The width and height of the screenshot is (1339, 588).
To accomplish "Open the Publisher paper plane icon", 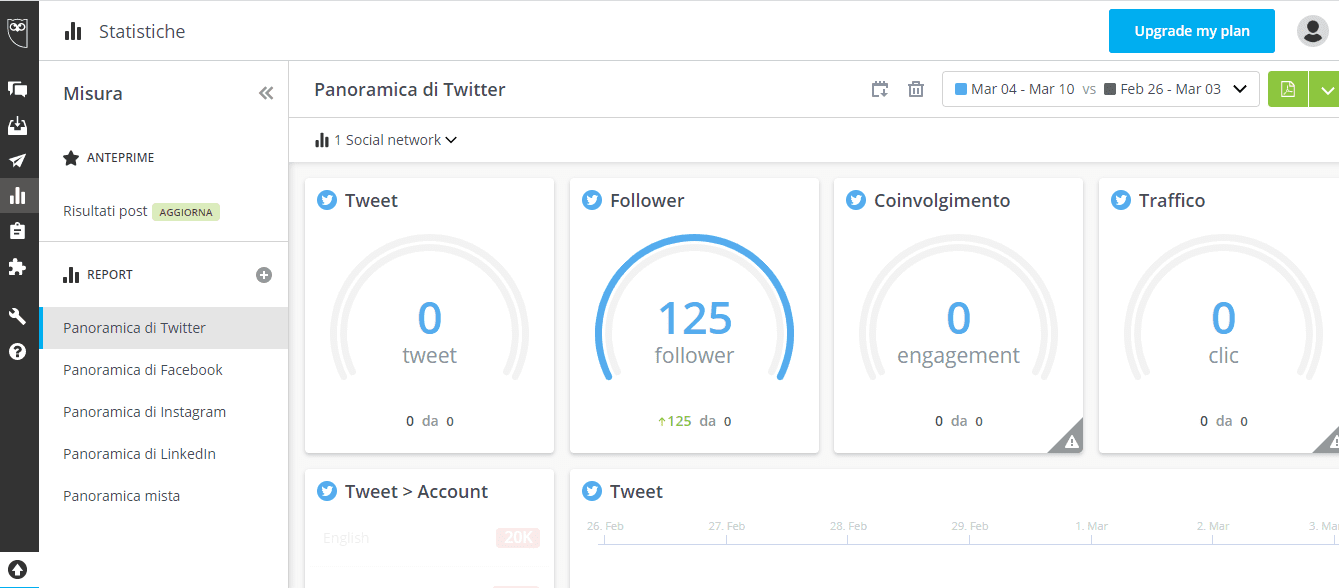I will [x=17, y=161].
